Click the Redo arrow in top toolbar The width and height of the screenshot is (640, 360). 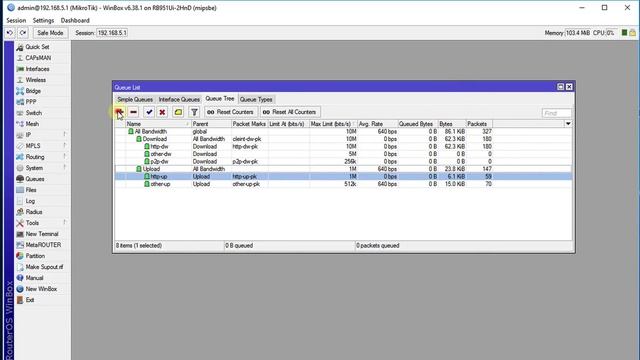[23, 33]
